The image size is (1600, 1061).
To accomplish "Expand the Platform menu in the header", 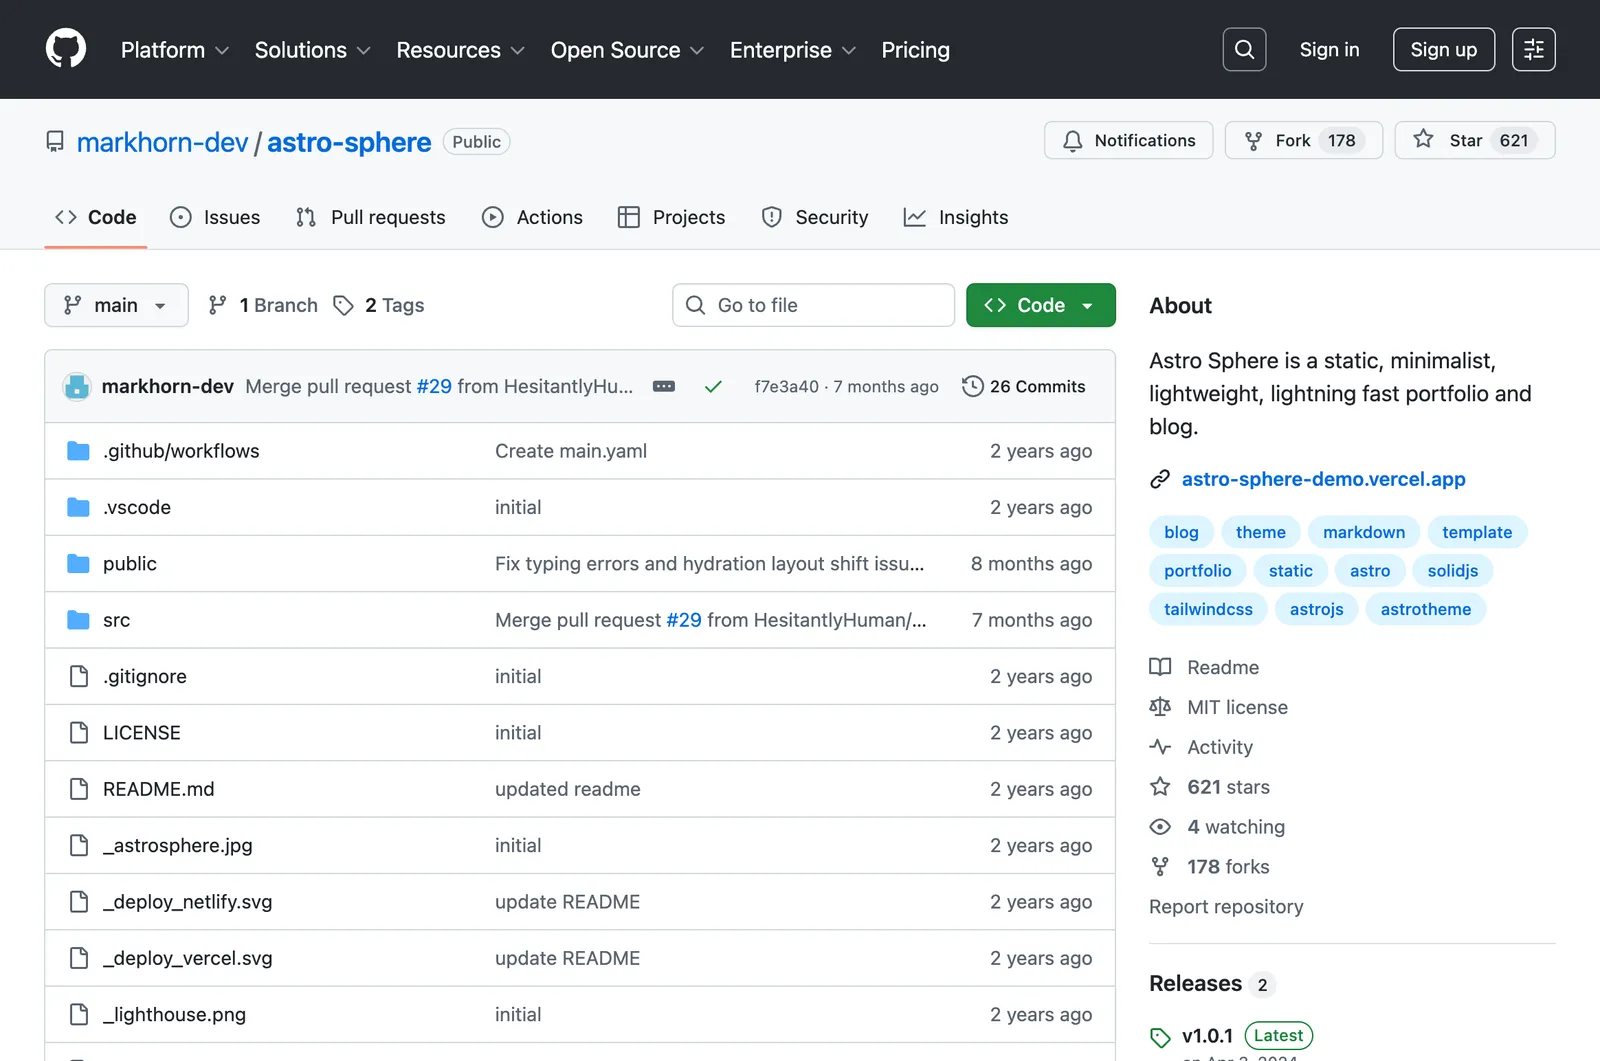I will [175, 50].
